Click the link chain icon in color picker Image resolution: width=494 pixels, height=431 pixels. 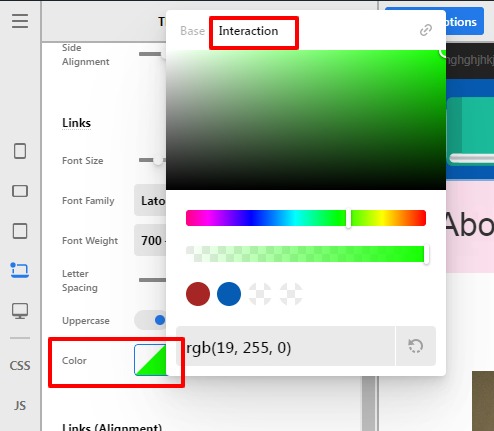(x=426, y=30)
